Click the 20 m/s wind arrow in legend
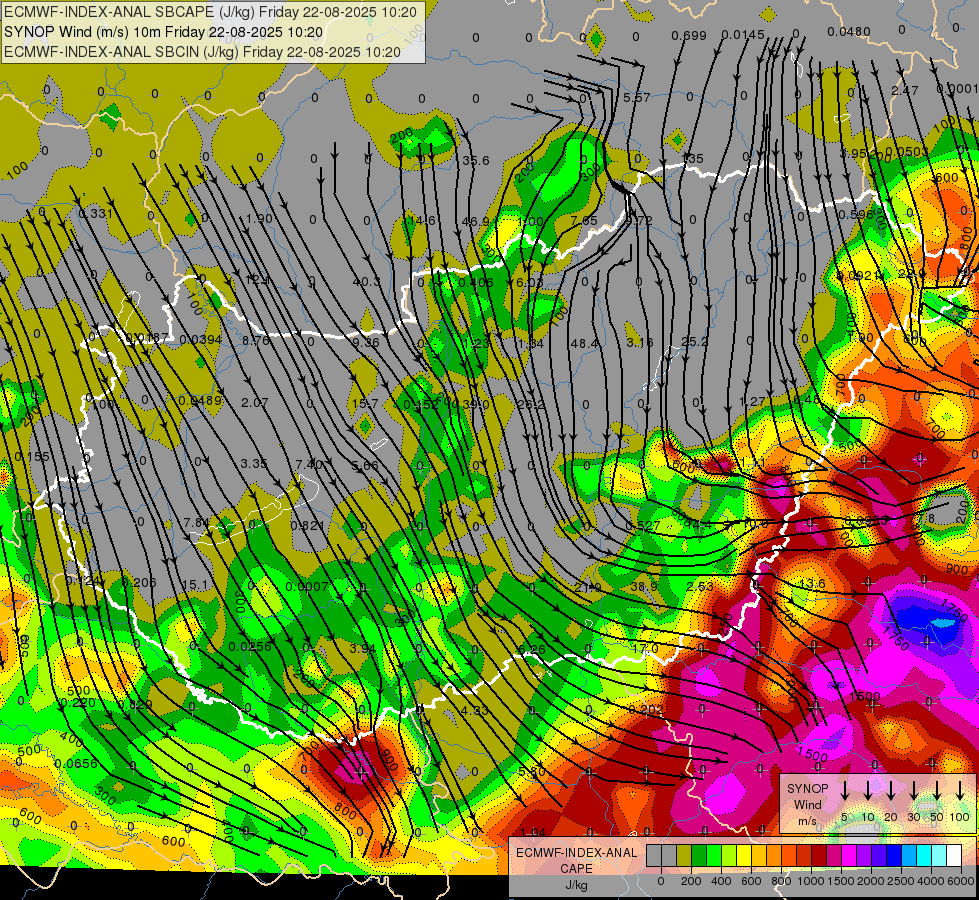 pyautogui.click(x=891, y=790)
